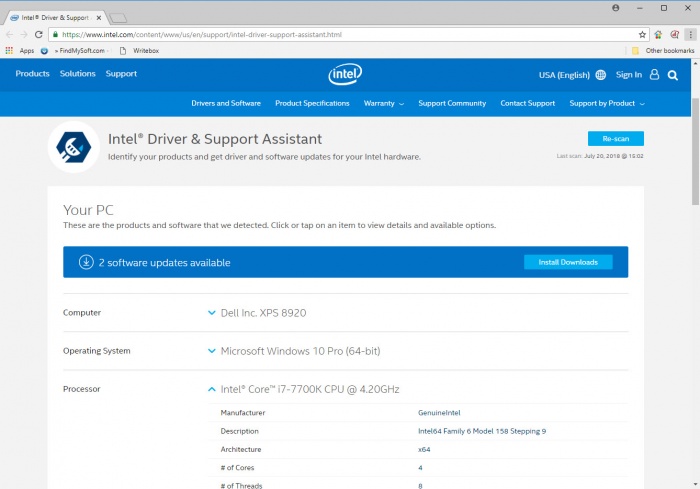
Task: Click the Re-scan button
Action: pos(616,138)
